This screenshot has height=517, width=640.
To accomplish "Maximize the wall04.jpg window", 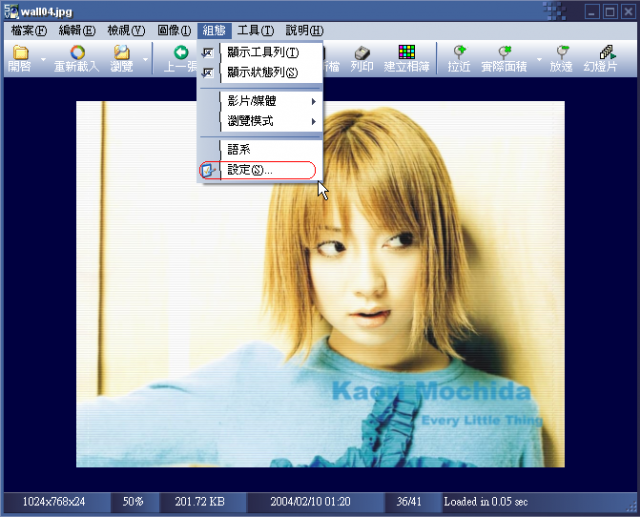I will (x=611, y=11).
